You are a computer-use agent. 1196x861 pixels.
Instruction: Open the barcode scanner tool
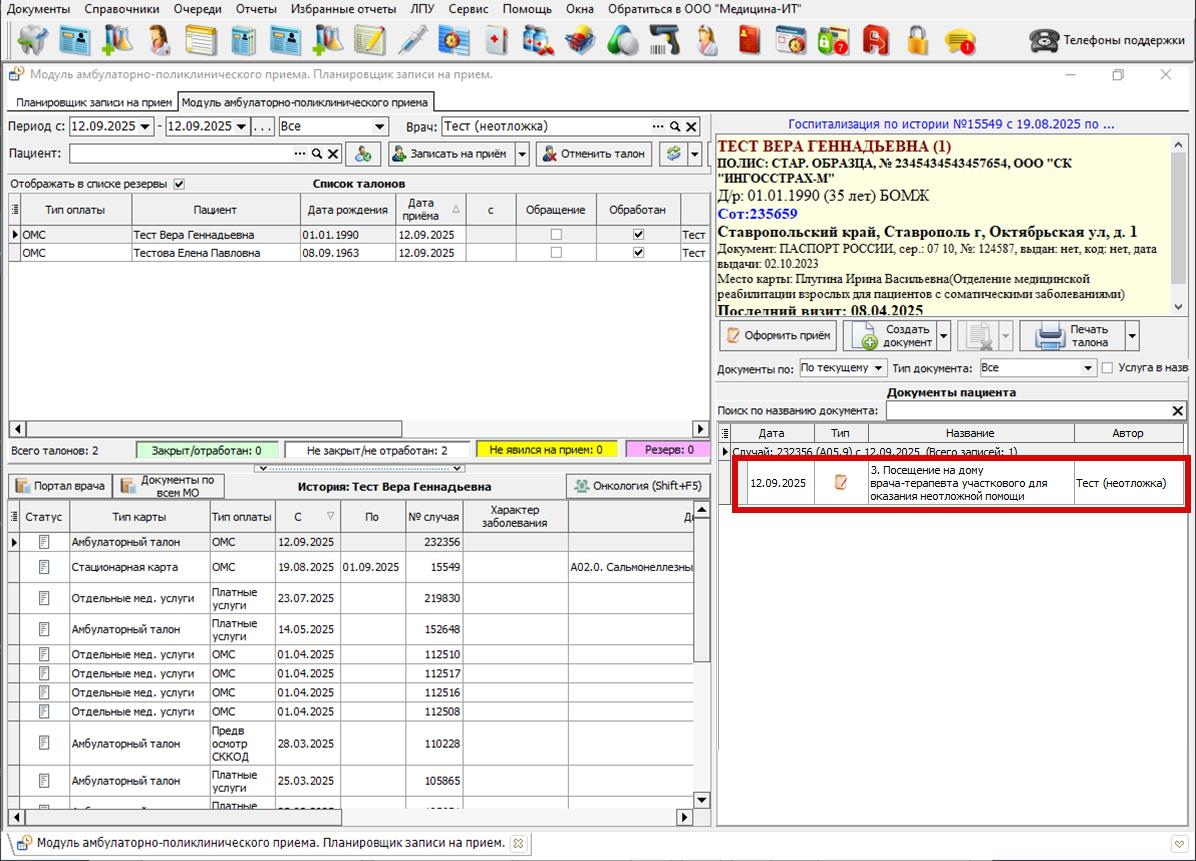pyautogui.click(x=663, y=40)
